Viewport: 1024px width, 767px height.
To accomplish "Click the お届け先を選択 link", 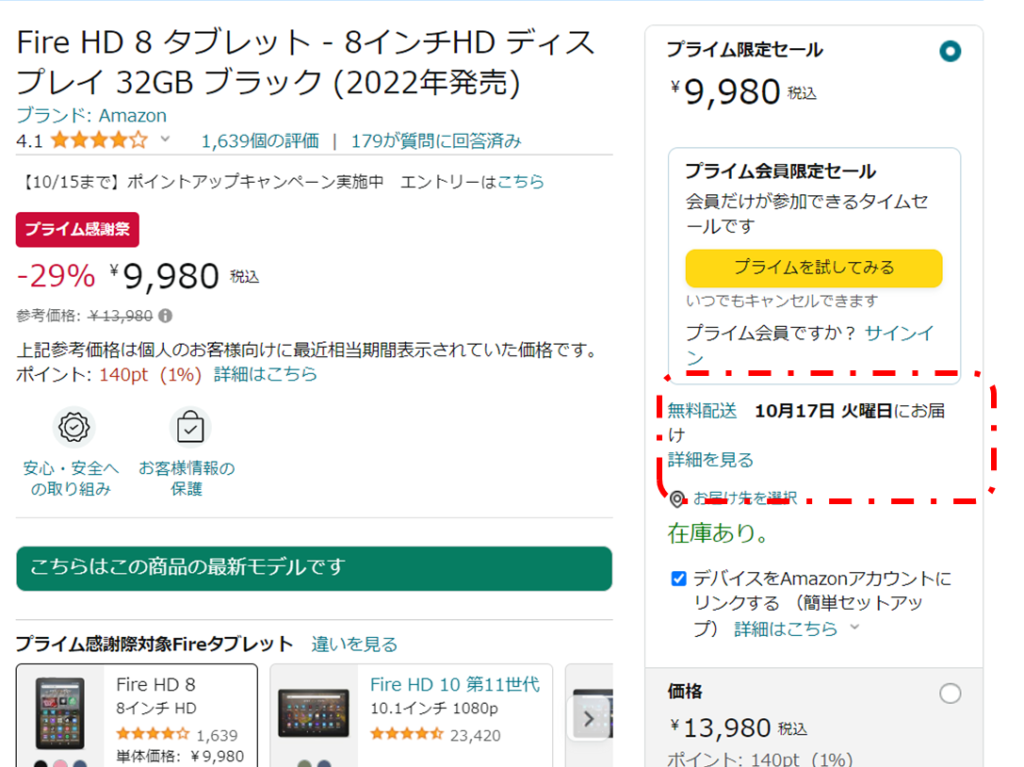I will point(745,498).
